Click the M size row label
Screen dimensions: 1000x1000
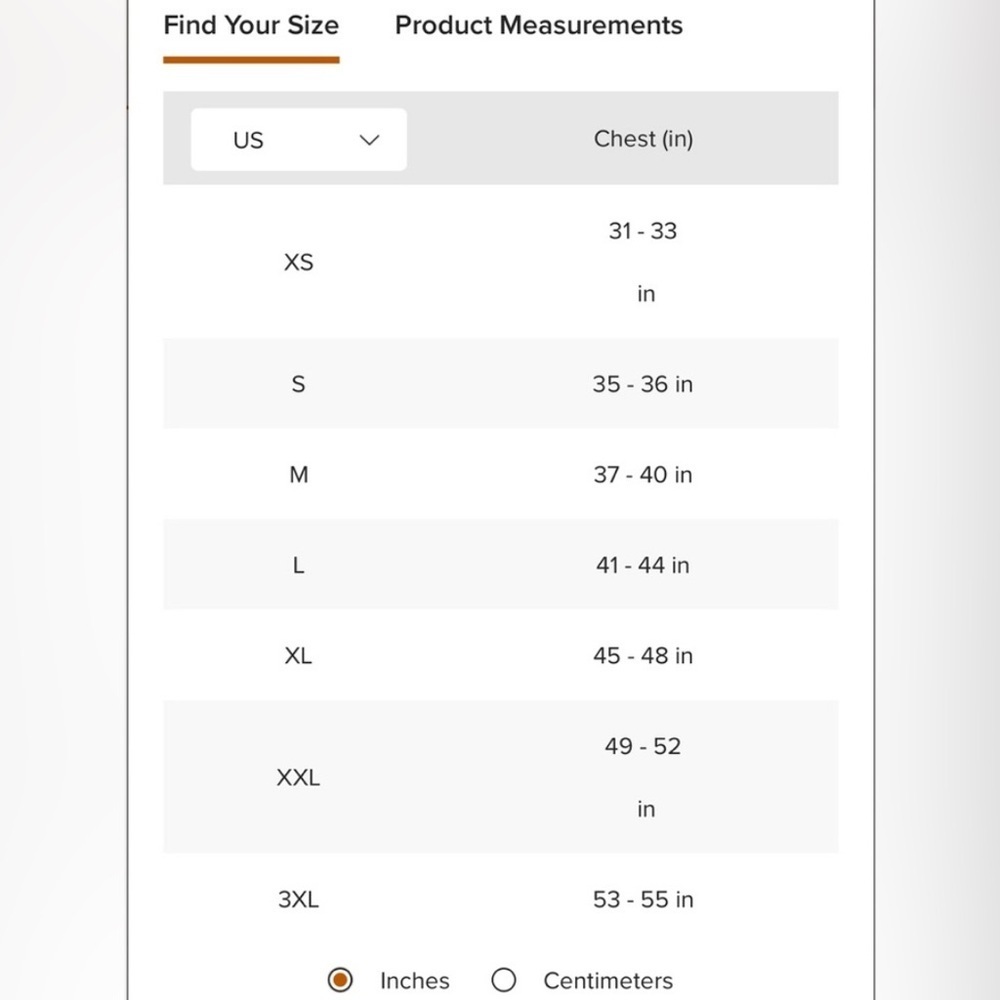click(298, 475)
